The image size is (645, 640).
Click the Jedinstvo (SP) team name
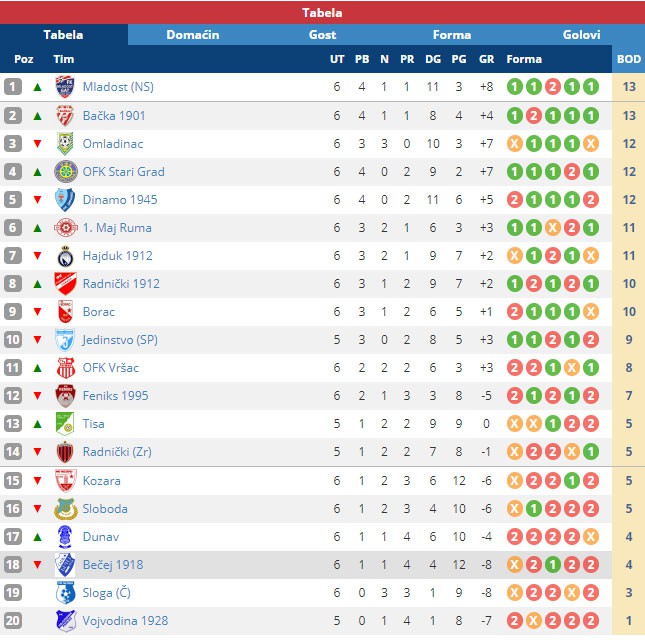point(120,340)
